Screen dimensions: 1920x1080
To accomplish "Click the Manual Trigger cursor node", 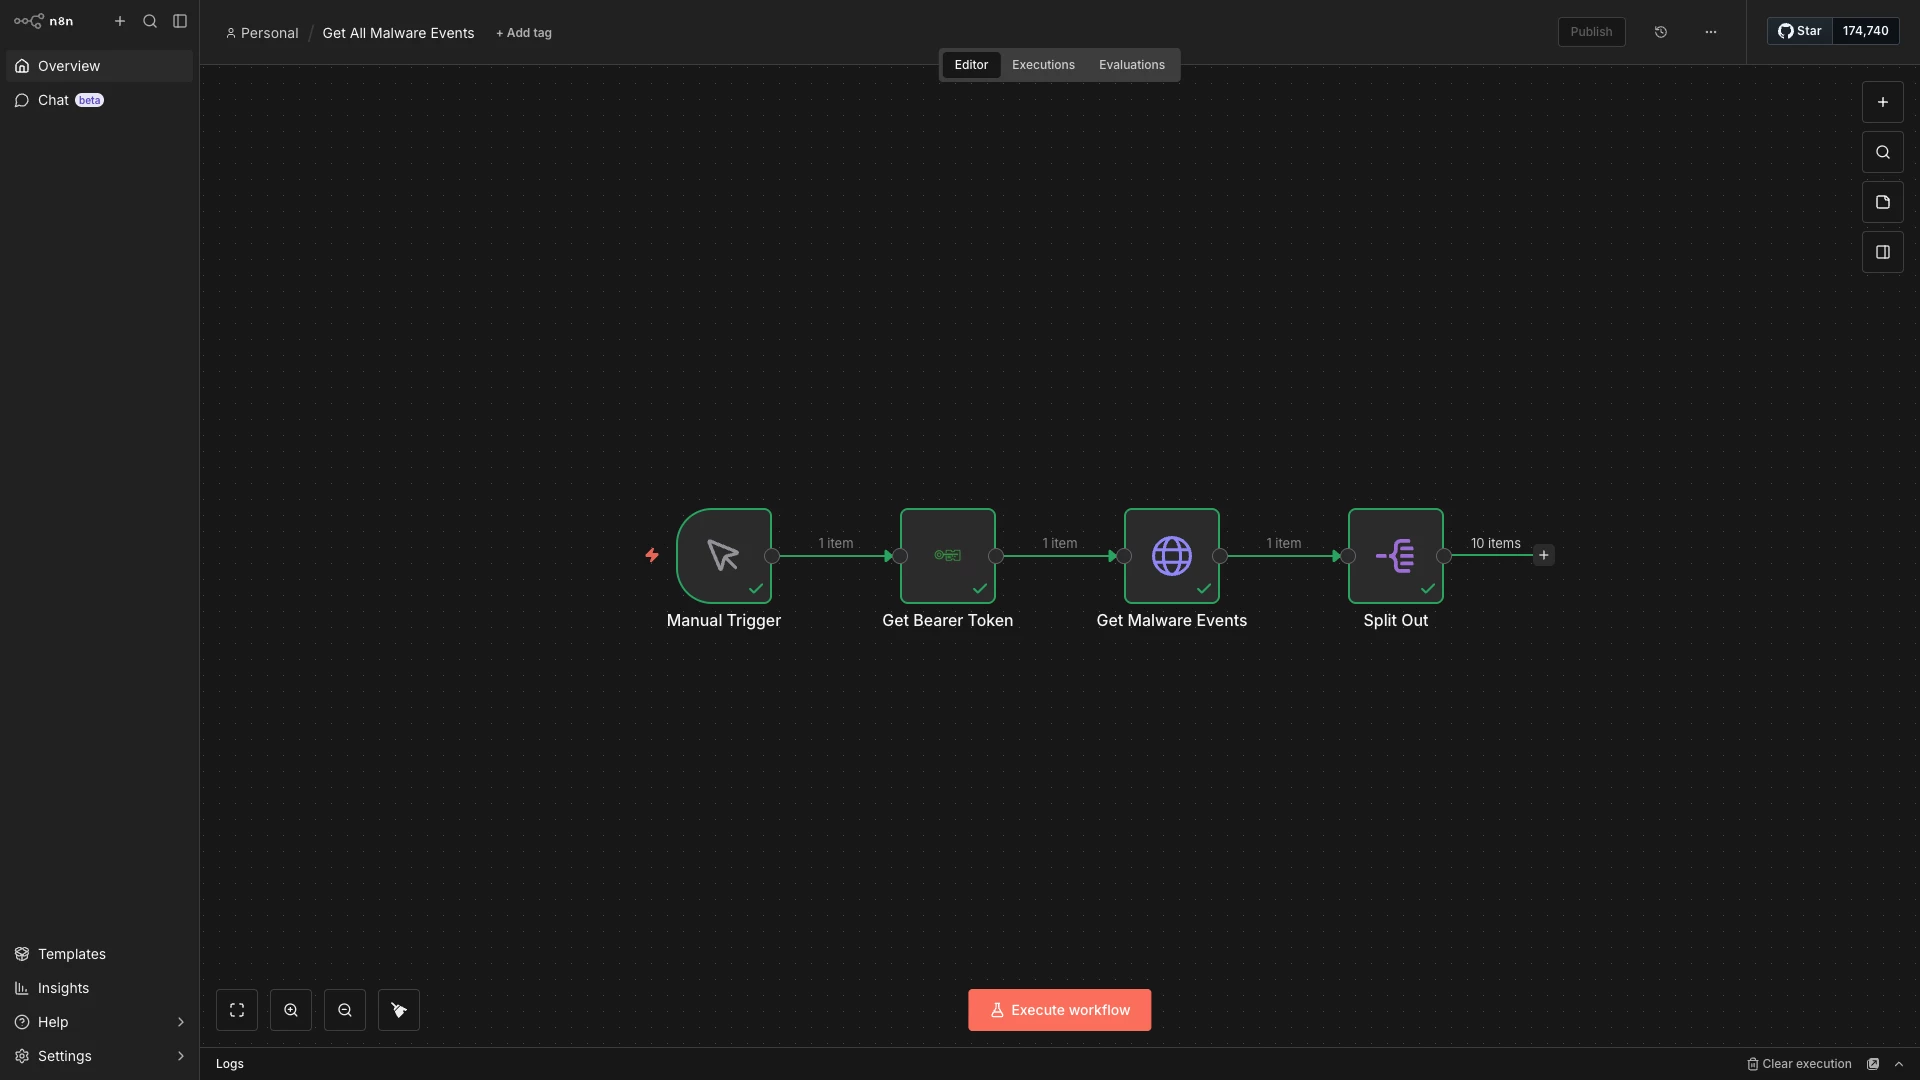I will click(x=723, y=555).
